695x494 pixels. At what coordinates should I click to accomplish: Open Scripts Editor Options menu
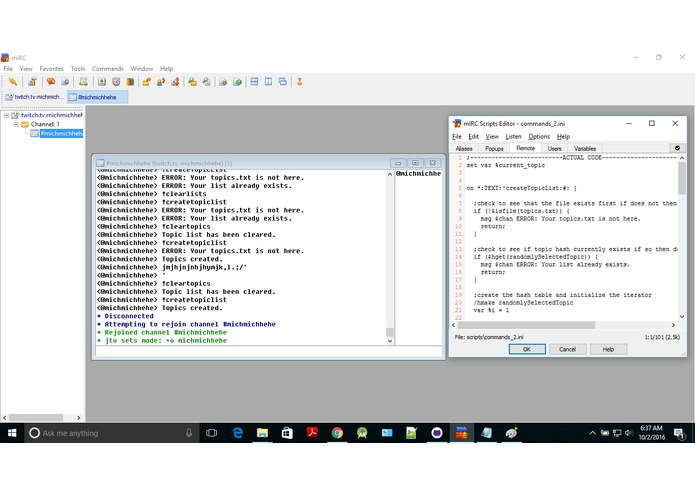(x=539, y=136)
